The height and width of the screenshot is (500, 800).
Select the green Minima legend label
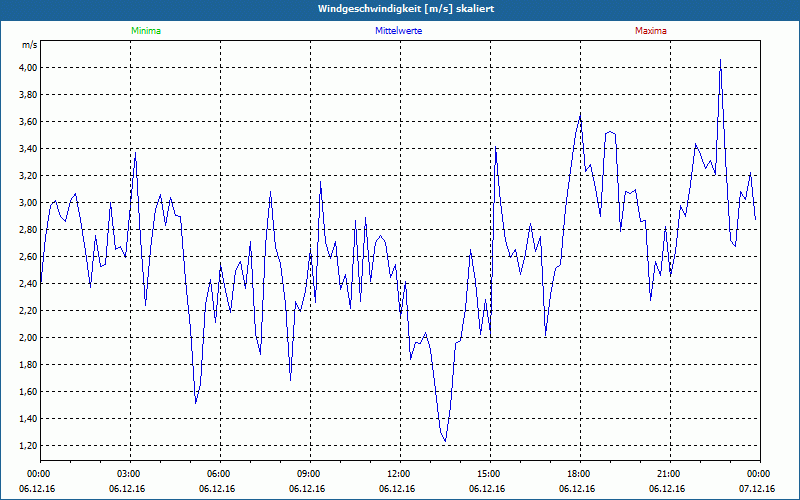(x=146, y=31)
